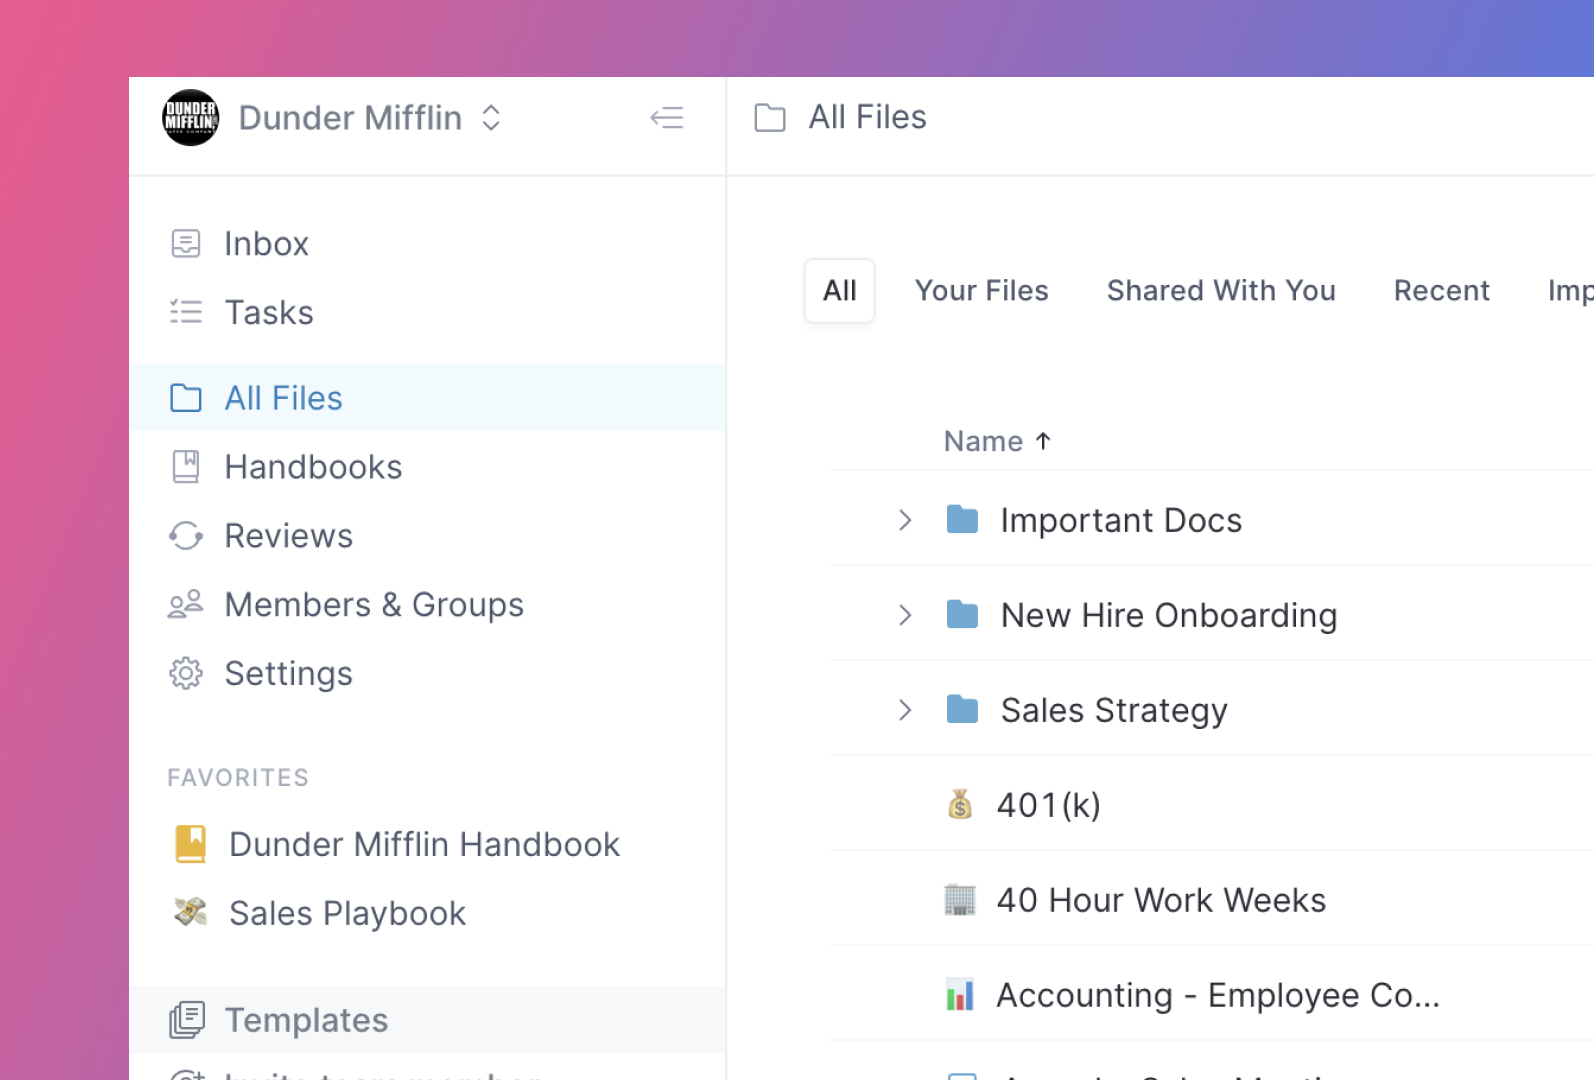This screenshot has width=1594, height=1080.
Task: Open the Inbox from the sidebar
Action: (x=266, y=244)
